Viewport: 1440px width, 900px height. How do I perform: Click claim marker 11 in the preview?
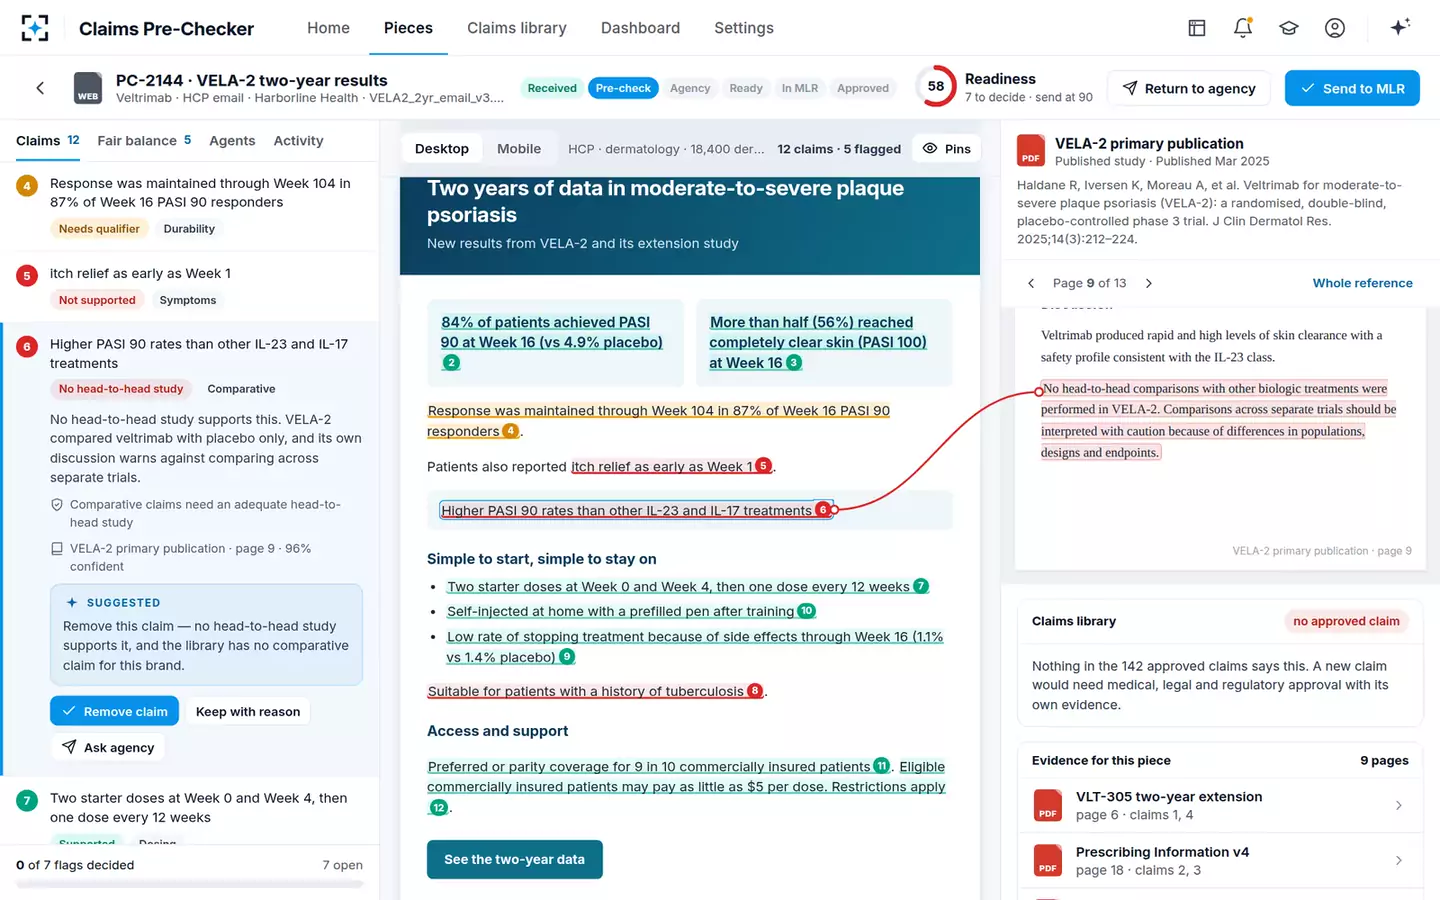click(882, 765)
